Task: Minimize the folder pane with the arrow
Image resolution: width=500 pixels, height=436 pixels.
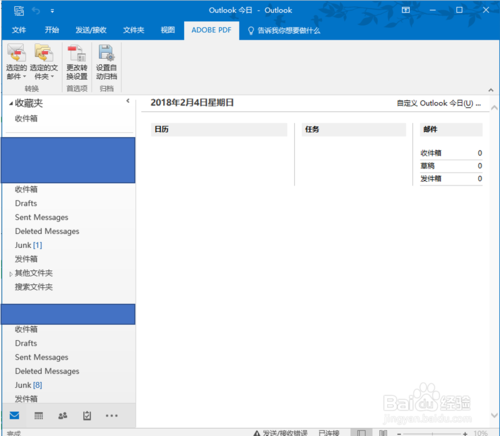Action: coord(128,101)
